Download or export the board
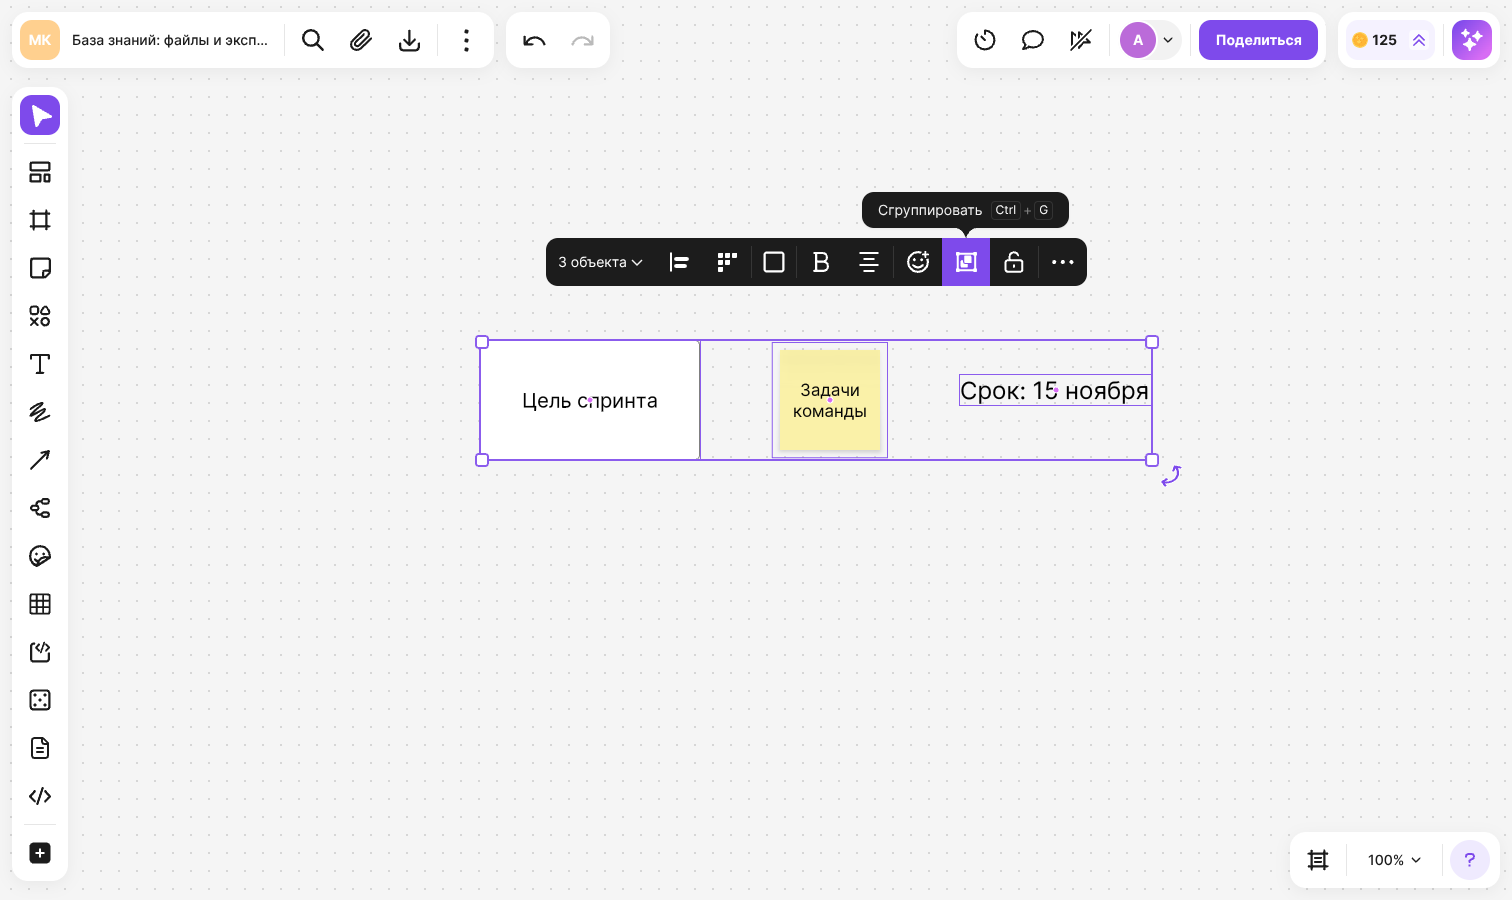 point(409,40)
